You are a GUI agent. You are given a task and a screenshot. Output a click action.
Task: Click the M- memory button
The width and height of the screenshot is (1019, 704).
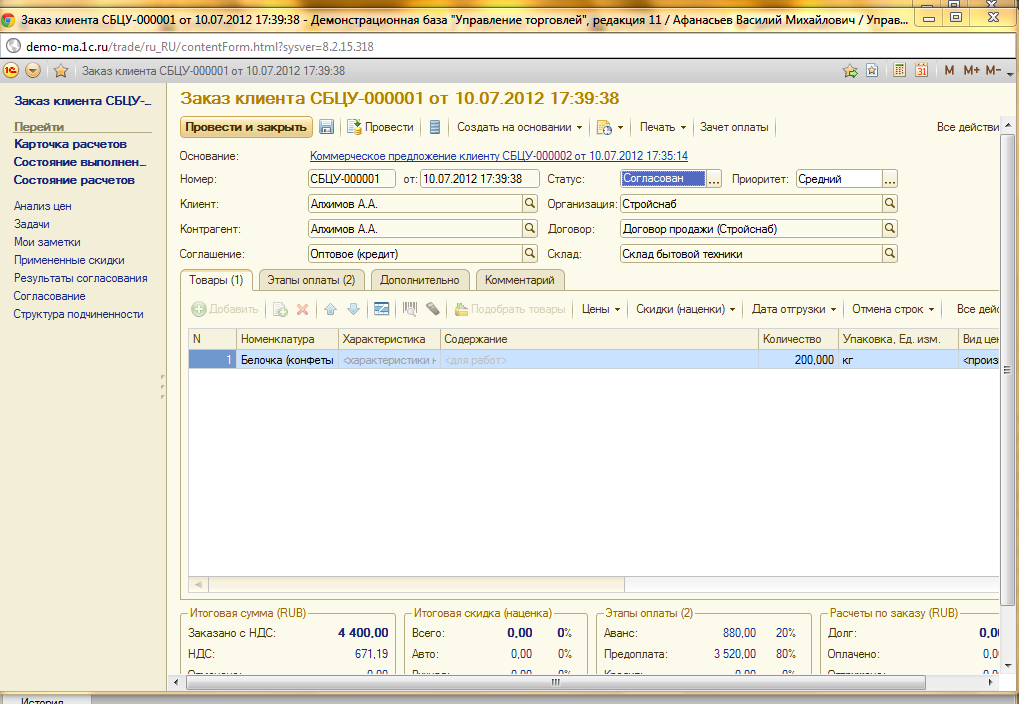(x=993, y=70)
